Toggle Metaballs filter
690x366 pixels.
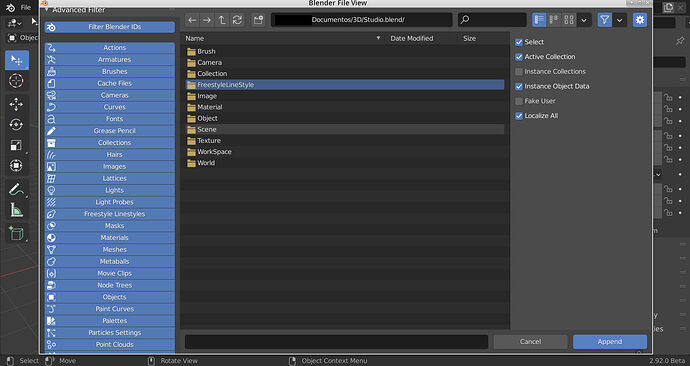(110, 261)
